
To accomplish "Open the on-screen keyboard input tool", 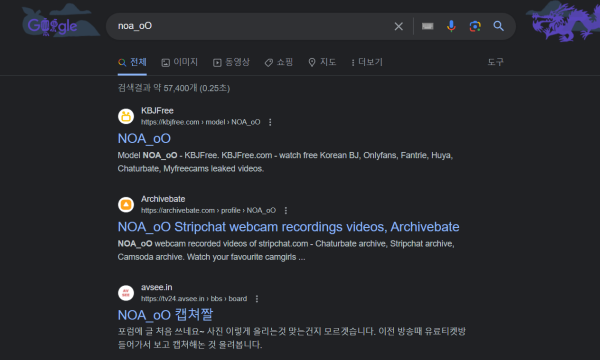I will 427,26.
